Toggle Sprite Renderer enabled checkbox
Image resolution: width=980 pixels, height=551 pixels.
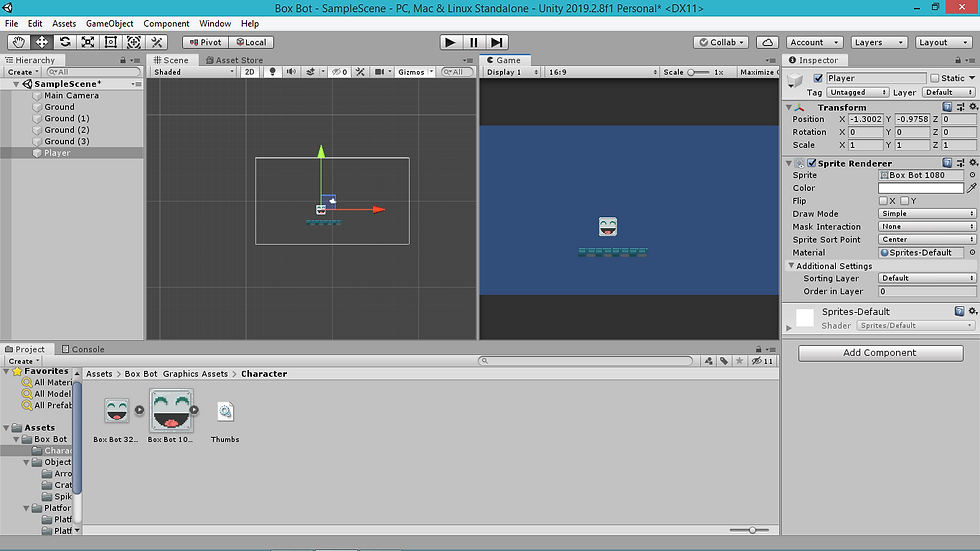tap(812, 163)
